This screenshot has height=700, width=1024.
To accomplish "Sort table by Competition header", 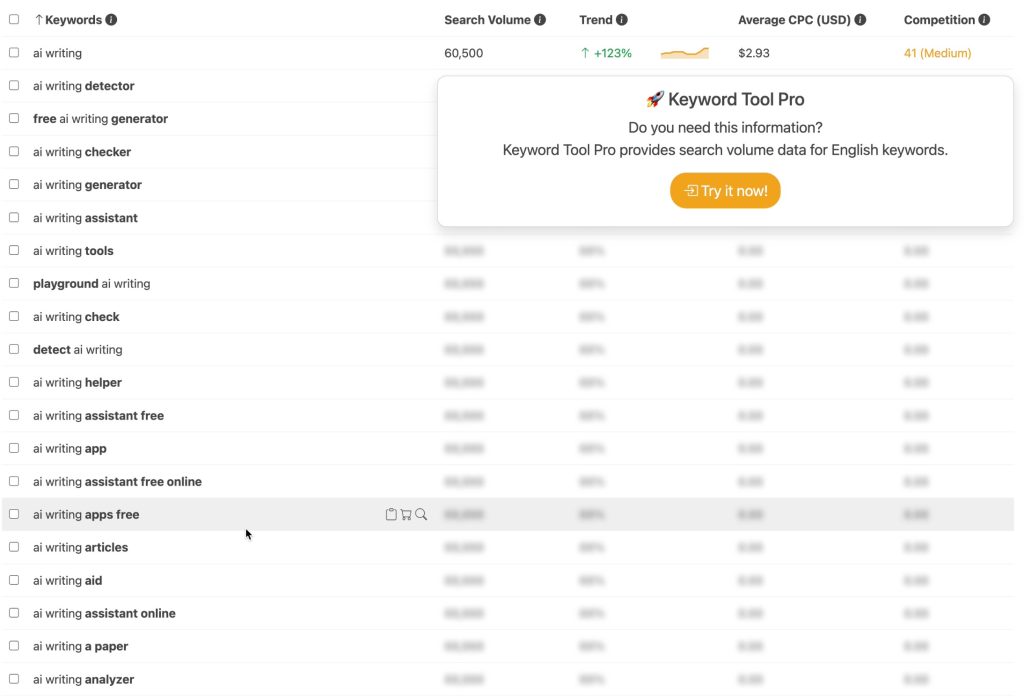I will pyautogui.click(x=938, y=20).
